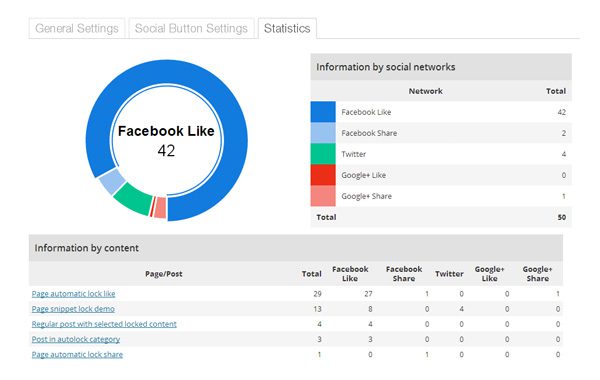Click the Facebook Like total value 42
600x380 pixels.
(x=562, y=112)
